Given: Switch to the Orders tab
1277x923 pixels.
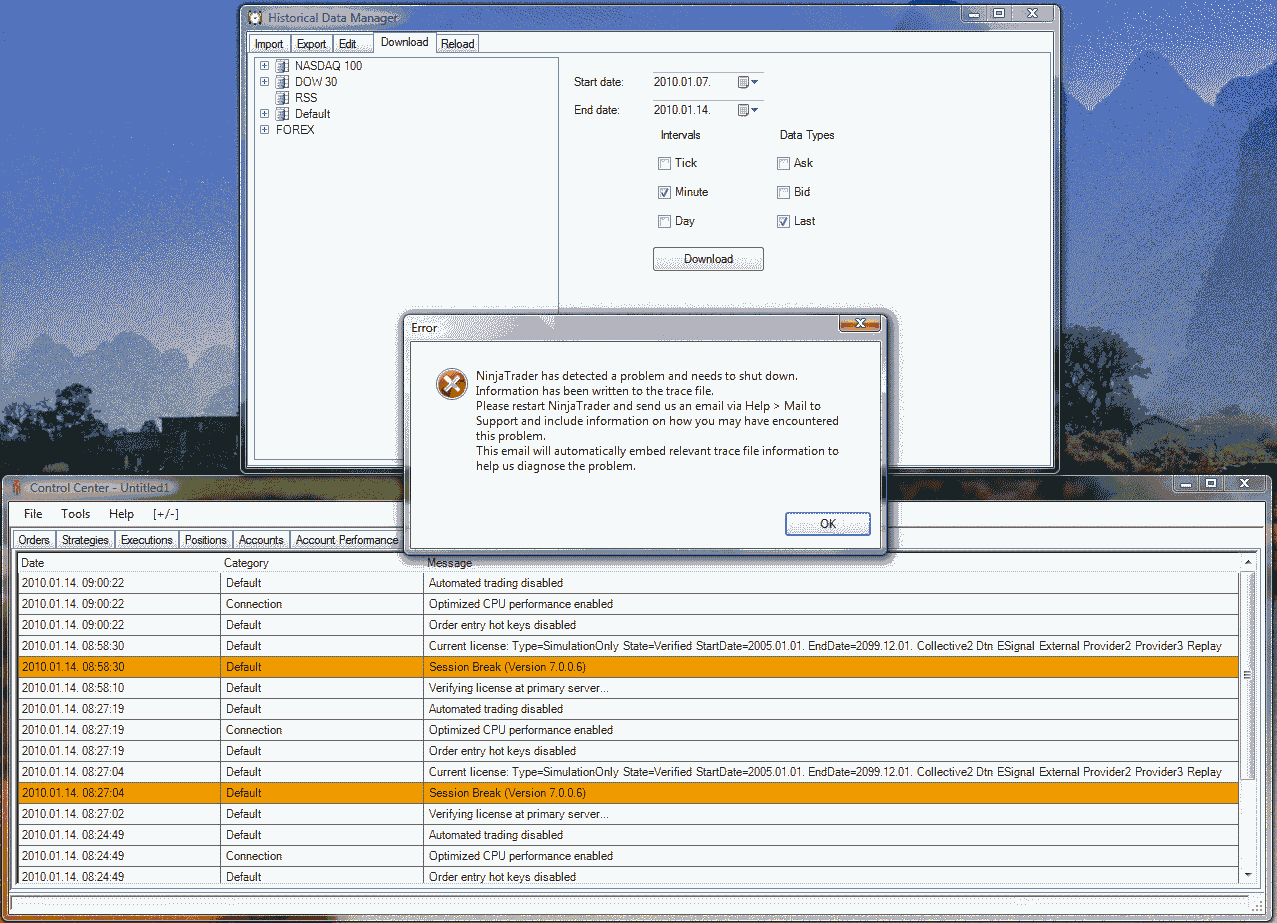Looking at the screenshot, I should (x=34, y=540).
